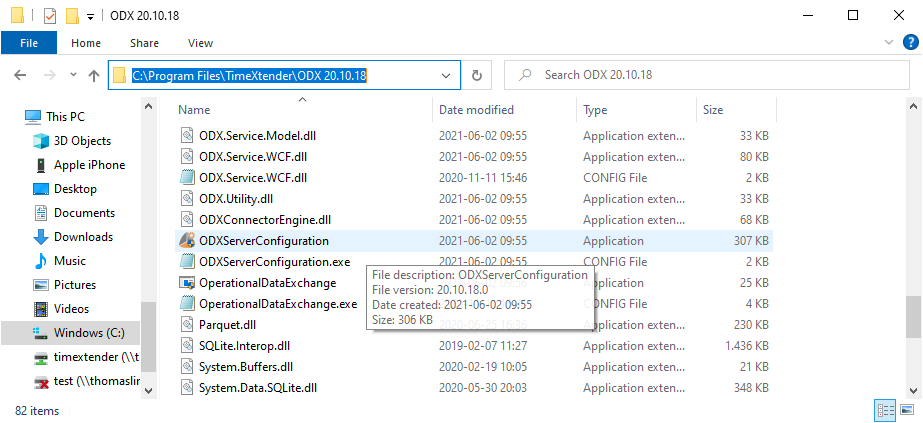Select Parquet.dll file icon

(187, 325)
